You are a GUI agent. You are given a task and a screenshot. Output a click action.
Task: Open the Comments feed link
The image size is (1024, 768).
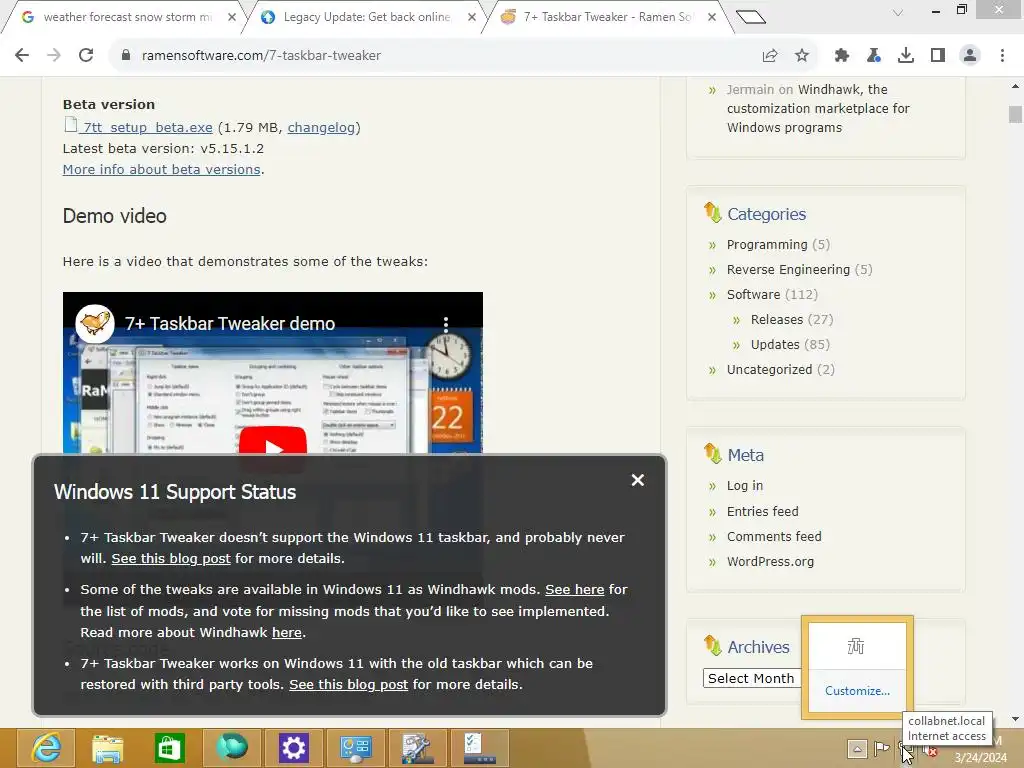pyautogui.click(x=774, y=536)
